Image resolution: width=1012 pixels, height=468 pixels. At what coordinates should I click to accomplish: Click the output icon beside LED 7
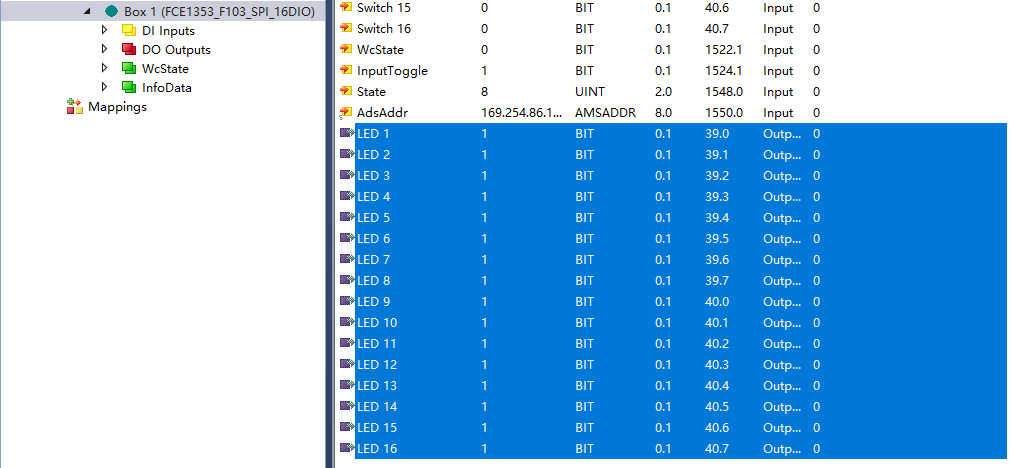347,259
